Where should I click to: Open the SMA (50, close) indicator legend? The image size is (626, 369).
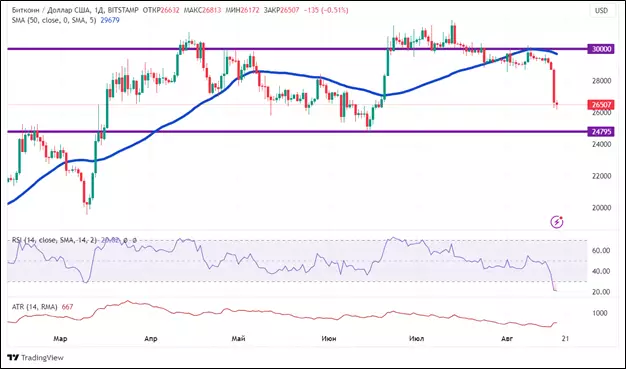tap(54, 20)
